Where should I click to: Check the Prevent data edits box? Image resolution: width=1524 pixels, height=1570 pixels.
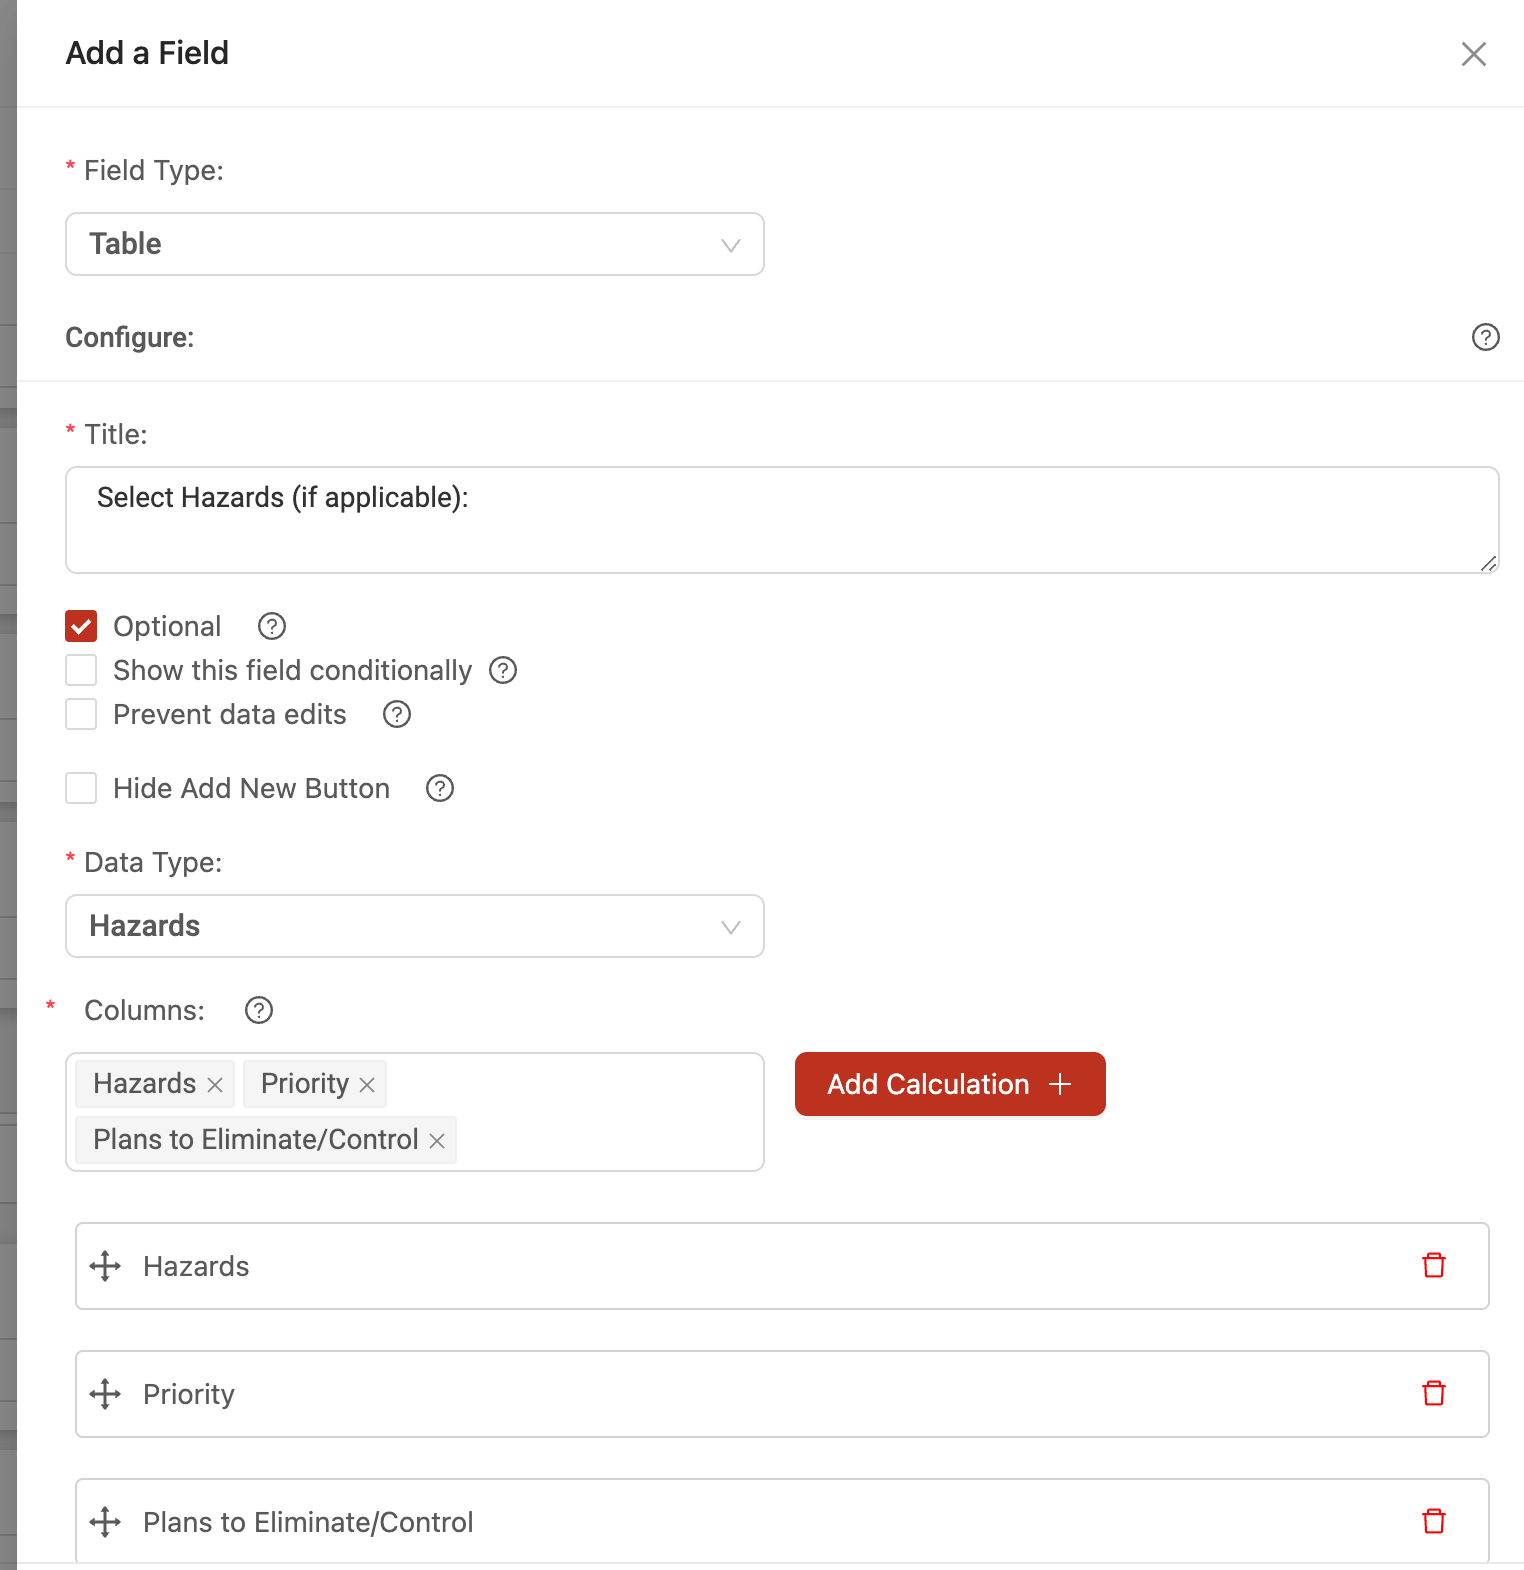tap(81, 714)
